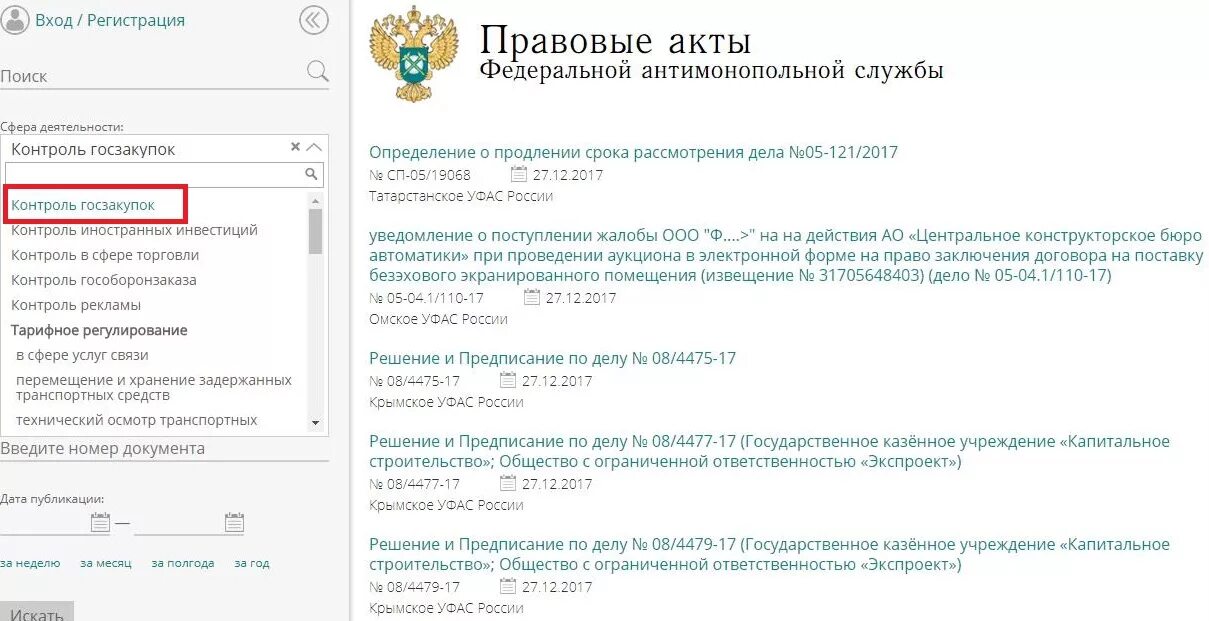1209x621 pixels.
Task: Open the Определение о продлении срока document link
Action: pos(633,152)
